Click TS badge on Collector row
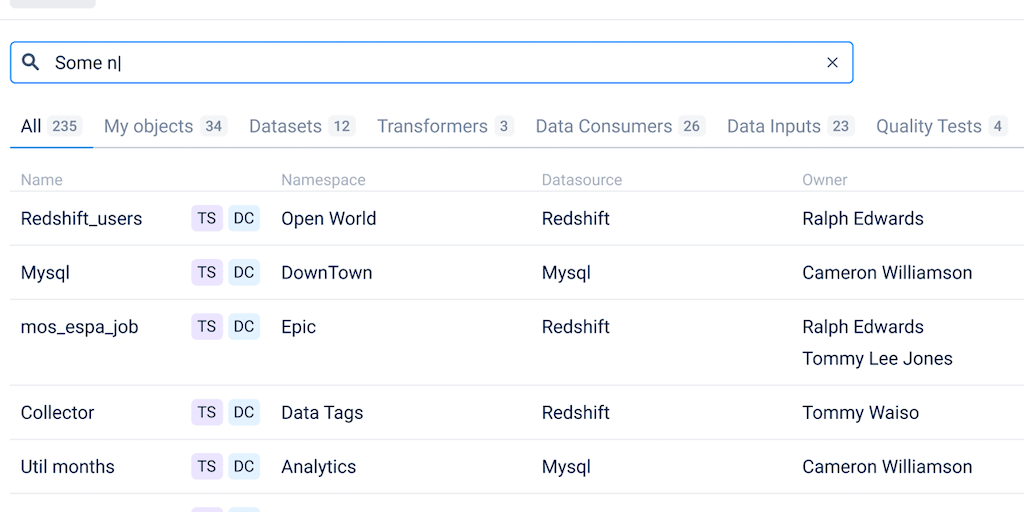Image resolution: width=1024 pixels, height=512 pixels. 207,413
